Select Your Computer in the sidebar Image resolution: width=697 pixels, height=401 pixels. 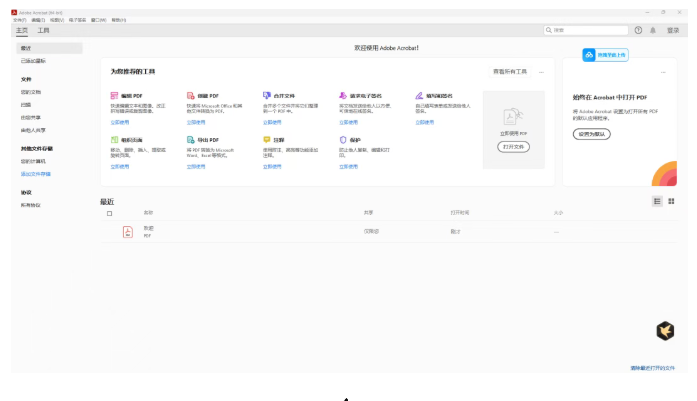click(33, 161)
